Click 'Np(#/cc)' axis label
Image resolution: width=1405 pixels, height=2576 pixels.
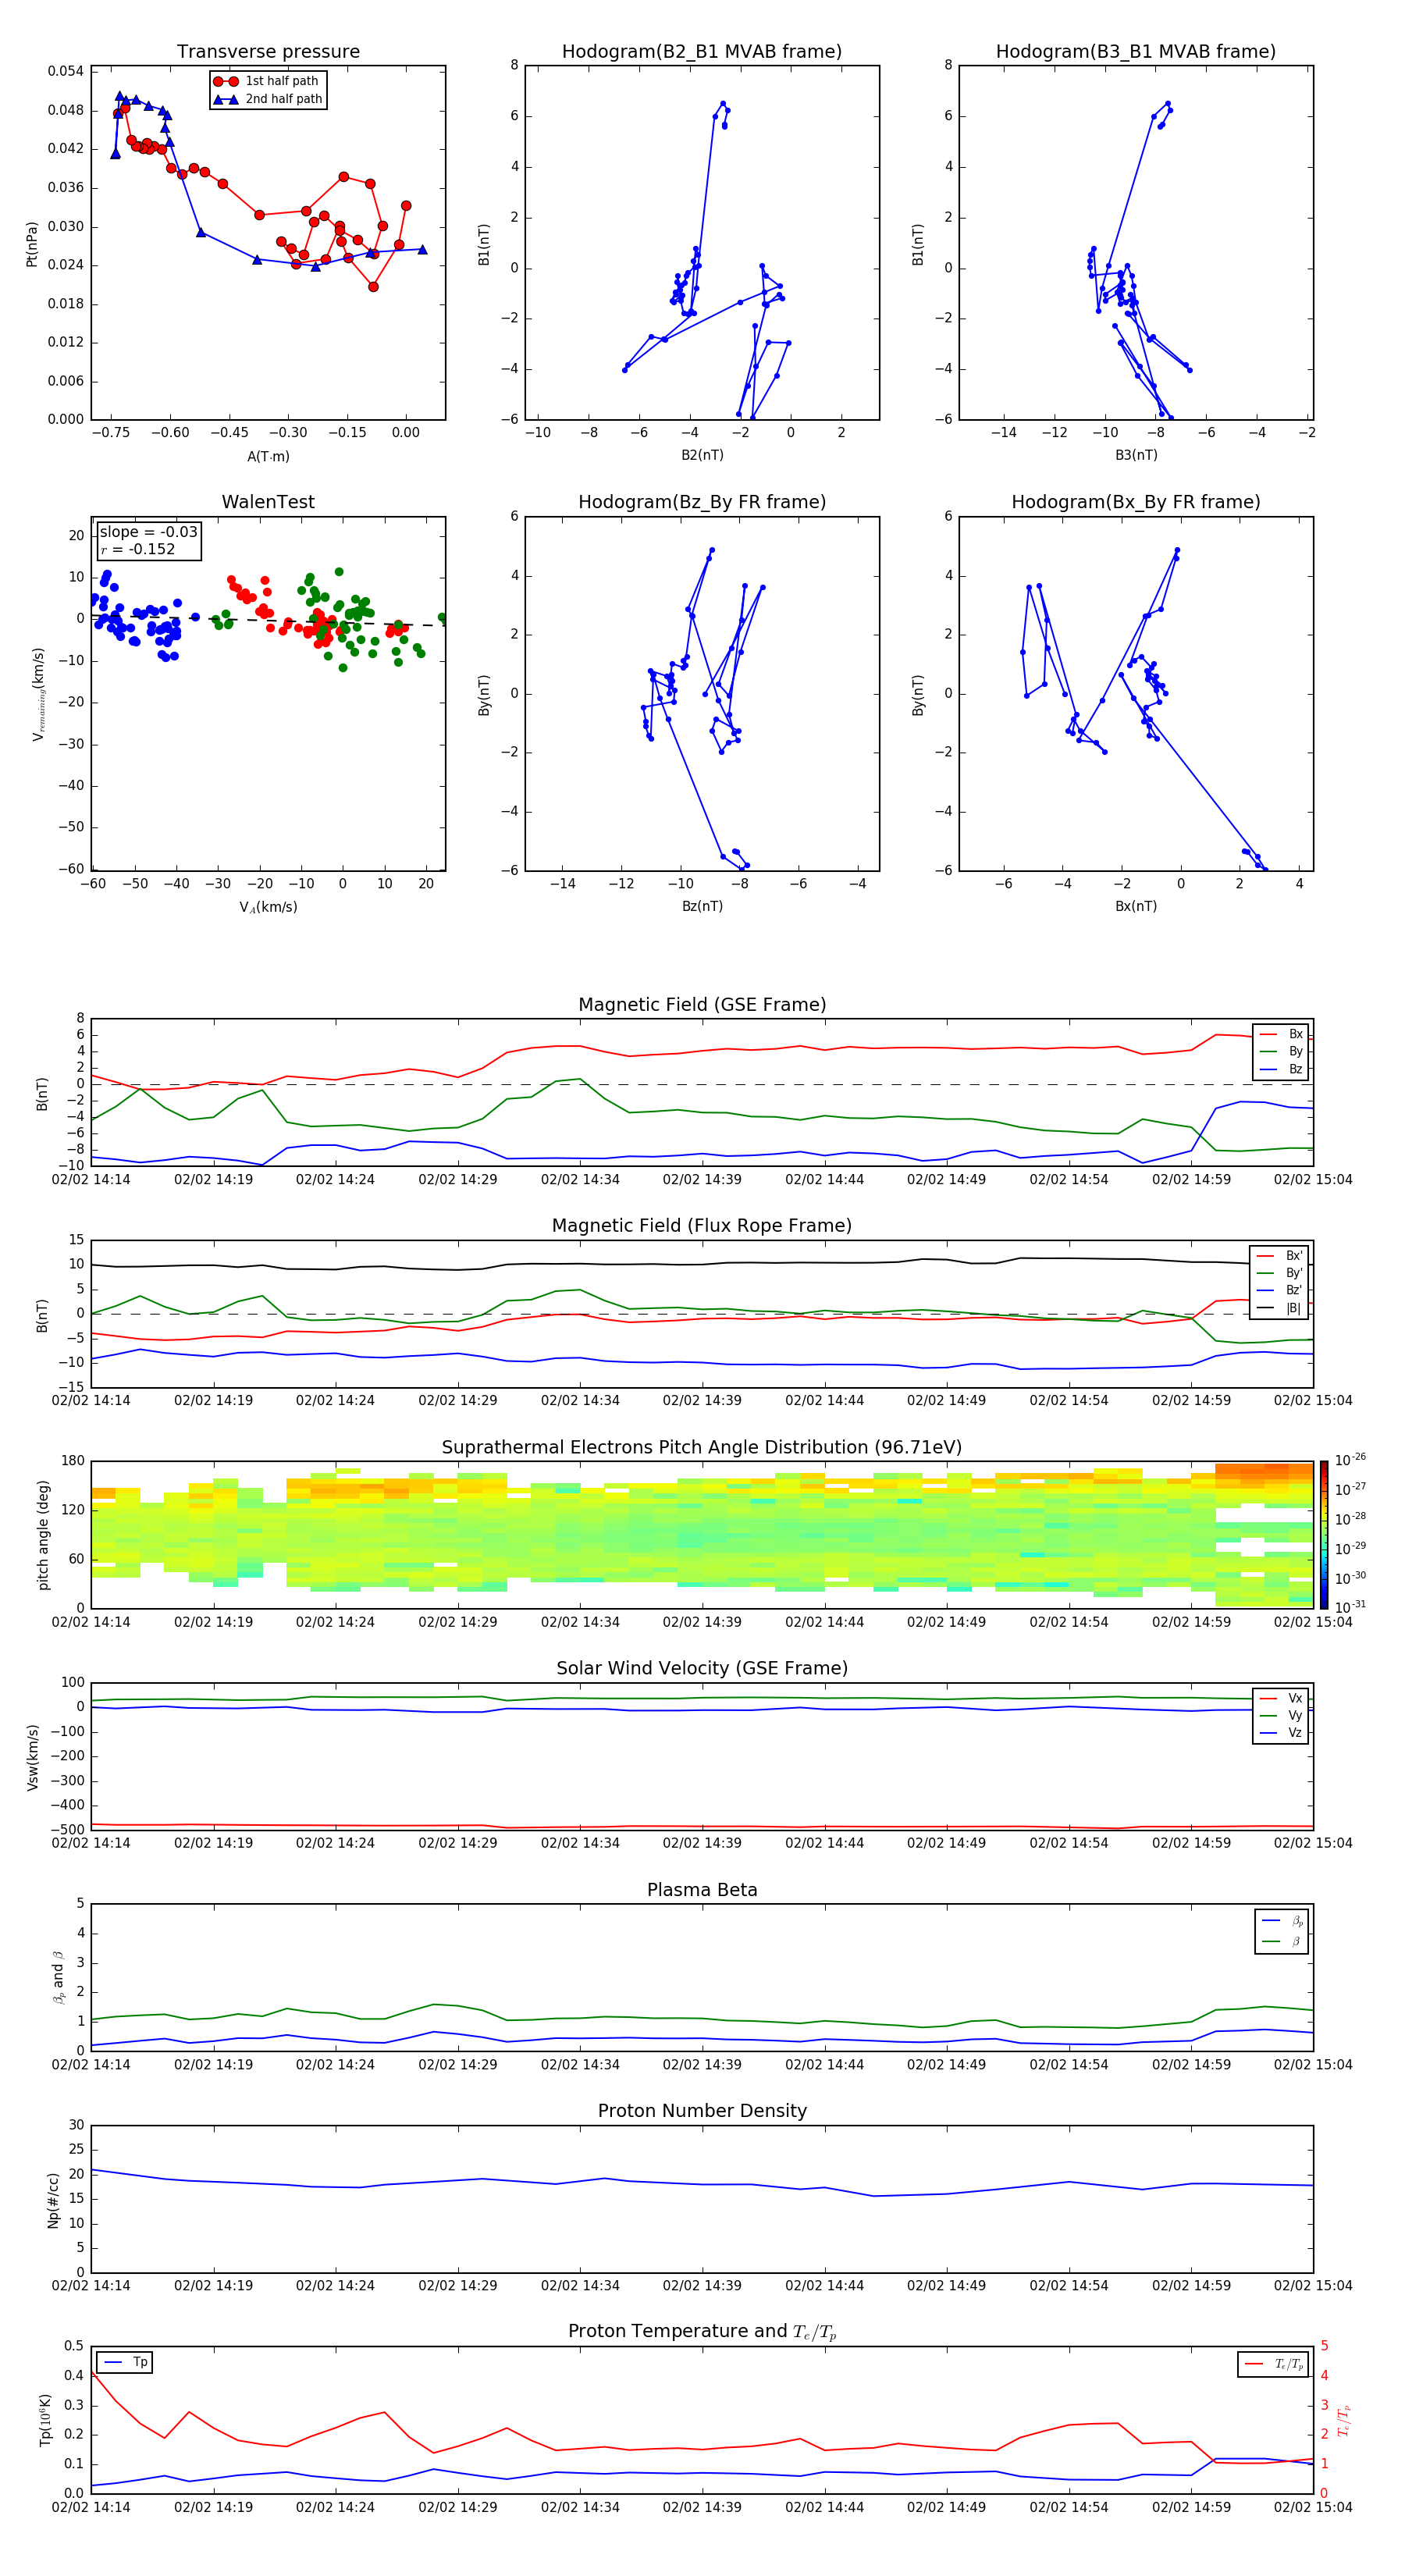click(x=53, y=2200)
